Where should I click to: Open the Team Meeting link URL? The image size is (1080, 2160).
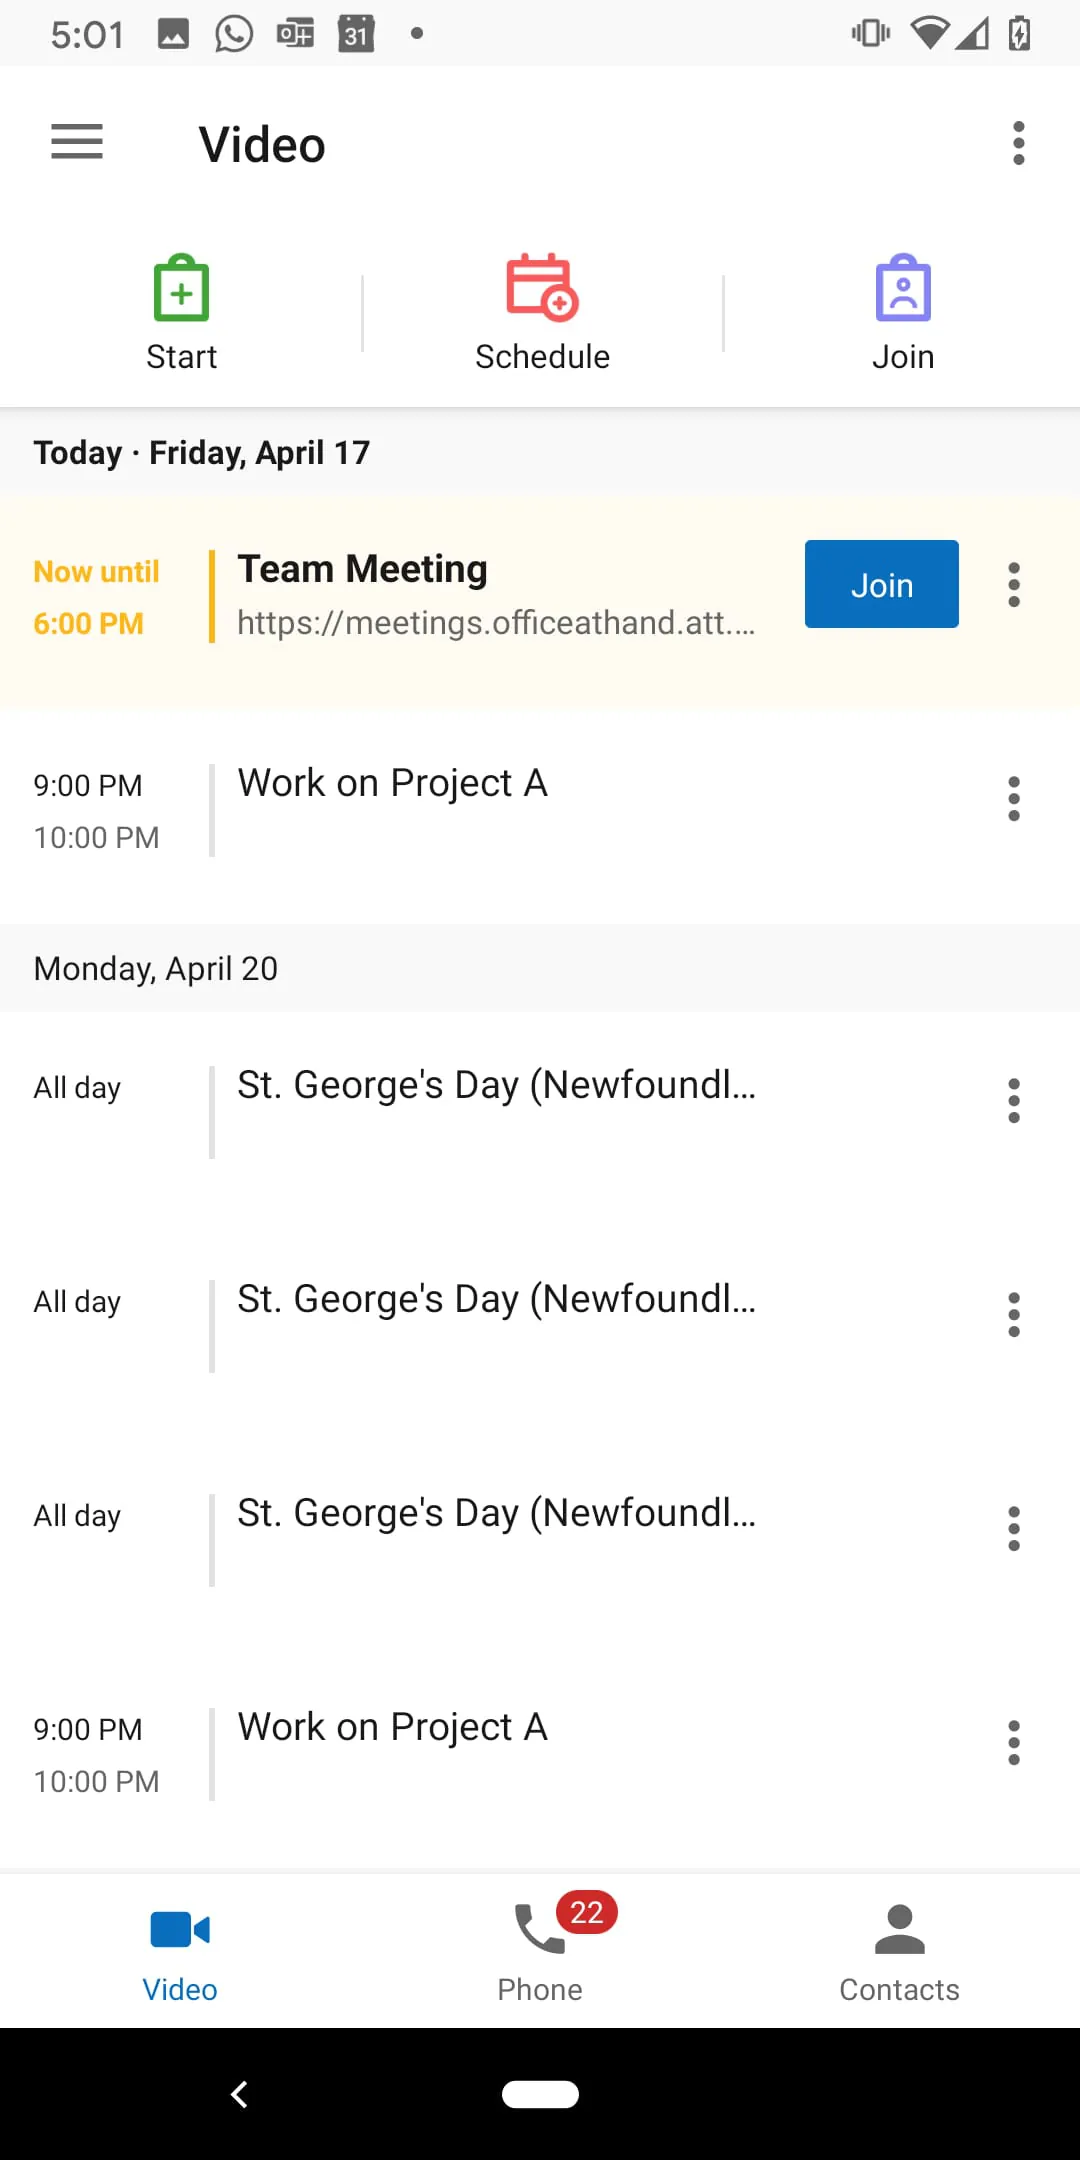(496, 623)
